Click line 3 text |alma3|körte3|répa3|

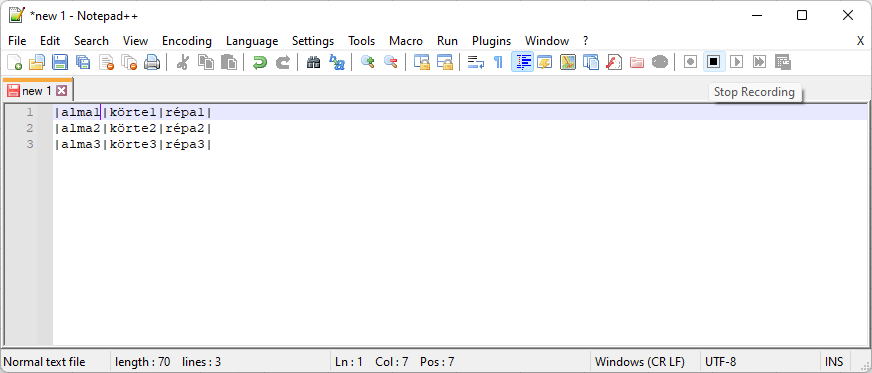coord(133,145)
